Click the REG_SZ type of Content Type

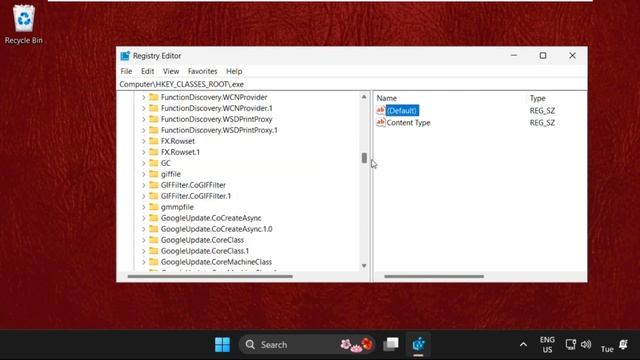(x=542, y=123)
